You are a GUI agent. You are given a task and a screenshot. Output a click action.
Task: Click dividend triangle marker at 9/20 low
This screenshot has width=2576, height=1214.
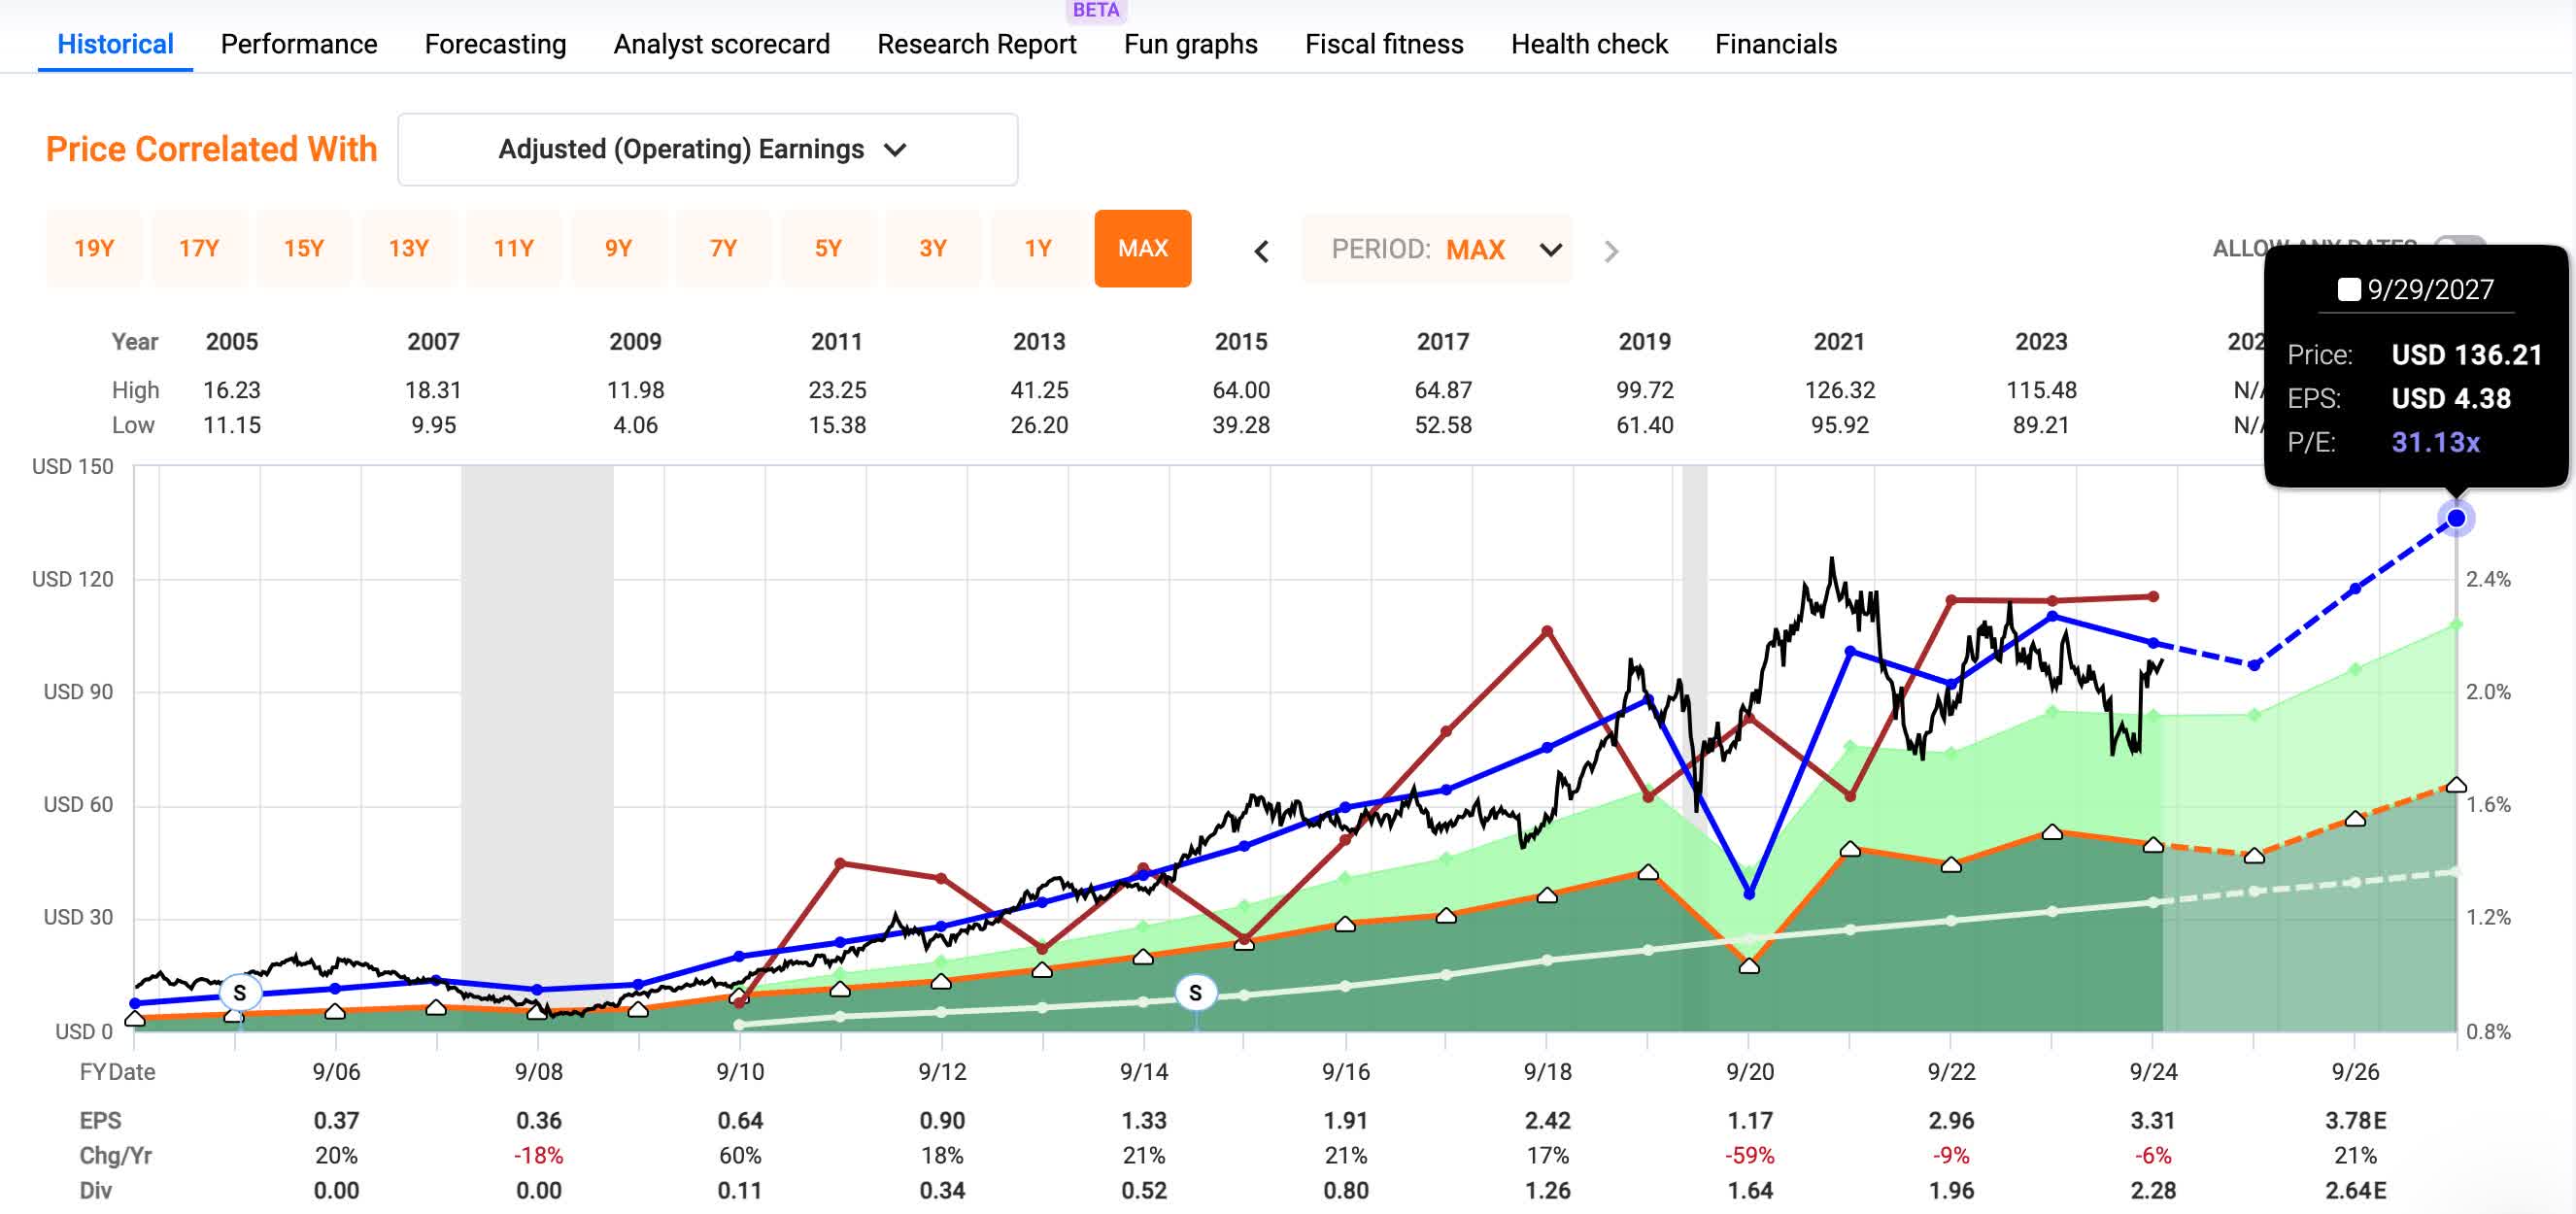tap(1749, 966)
